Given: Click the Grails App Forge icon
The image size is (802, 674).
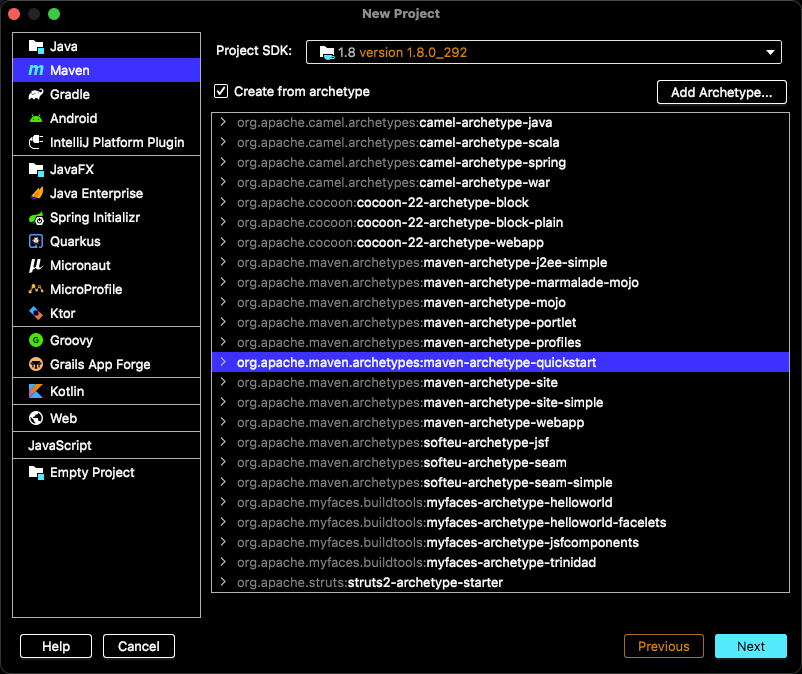Looking at the screenshot, I should [x=36, y=364].
